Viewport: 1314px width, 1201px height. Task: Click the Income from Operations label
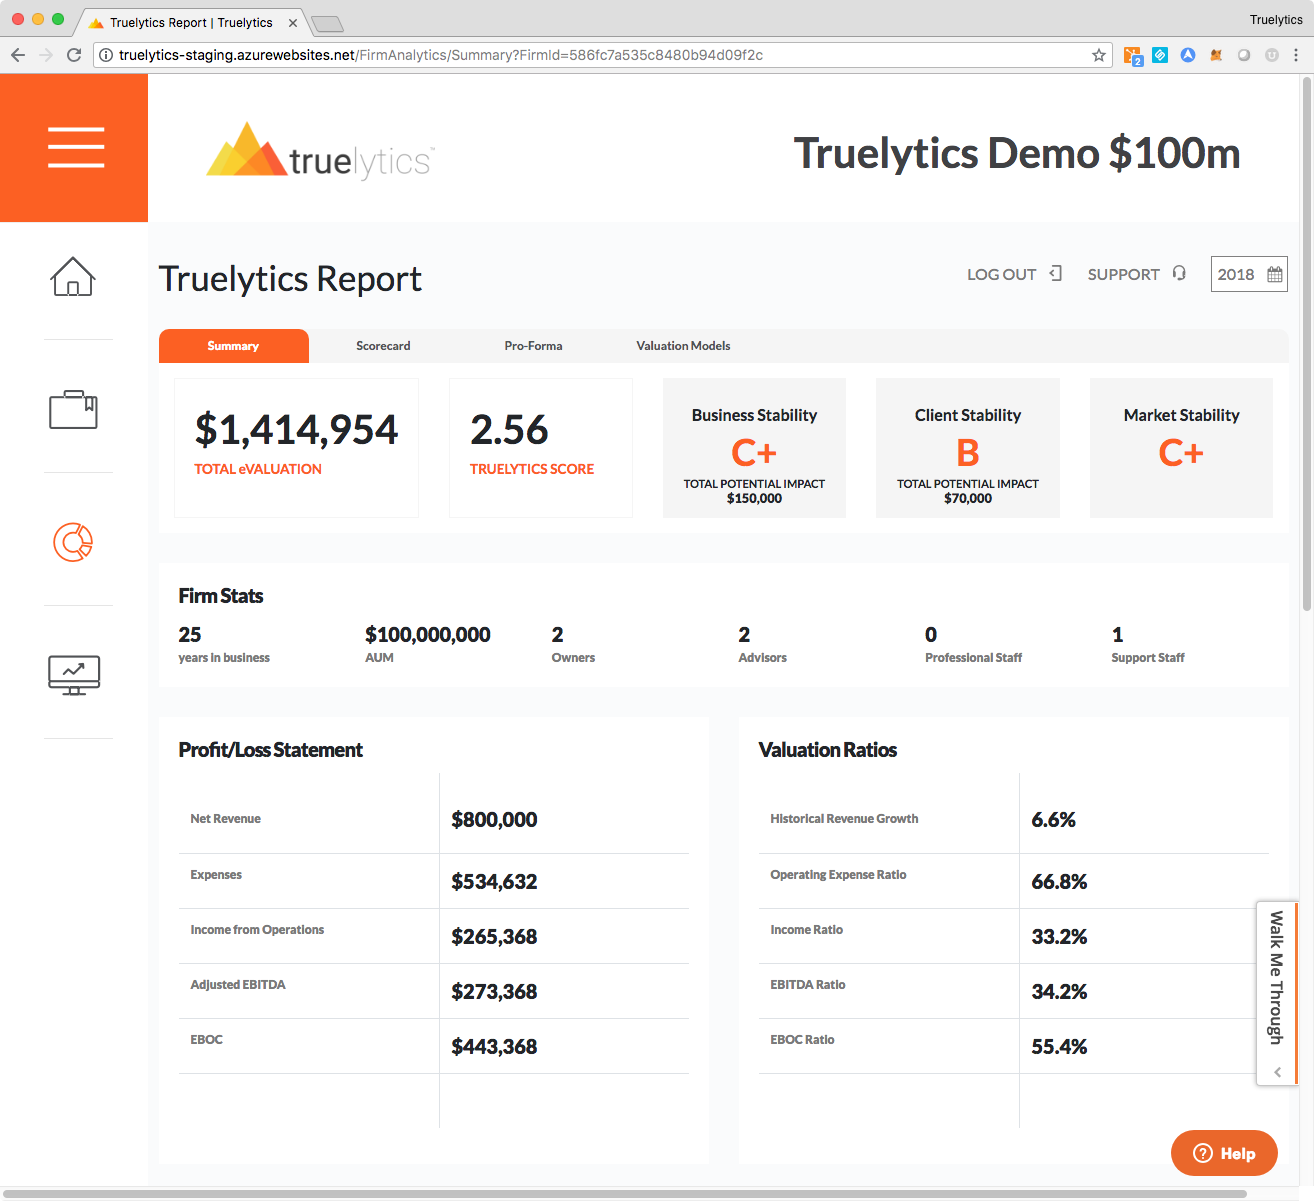tap(257, 930)
